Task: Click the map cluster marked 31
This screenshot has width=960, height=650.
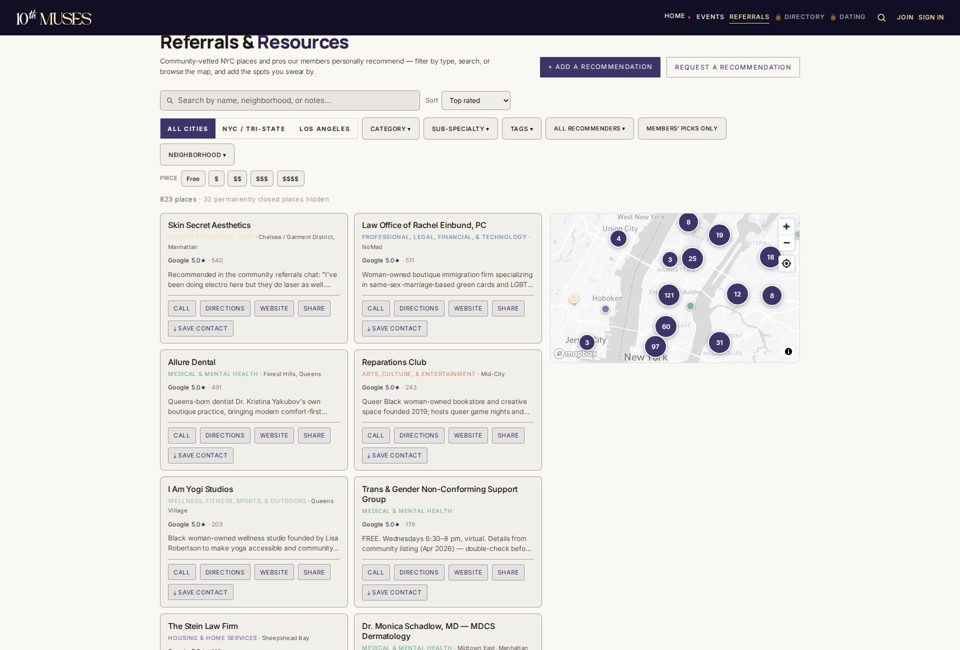Action: [x=719, y=343]
